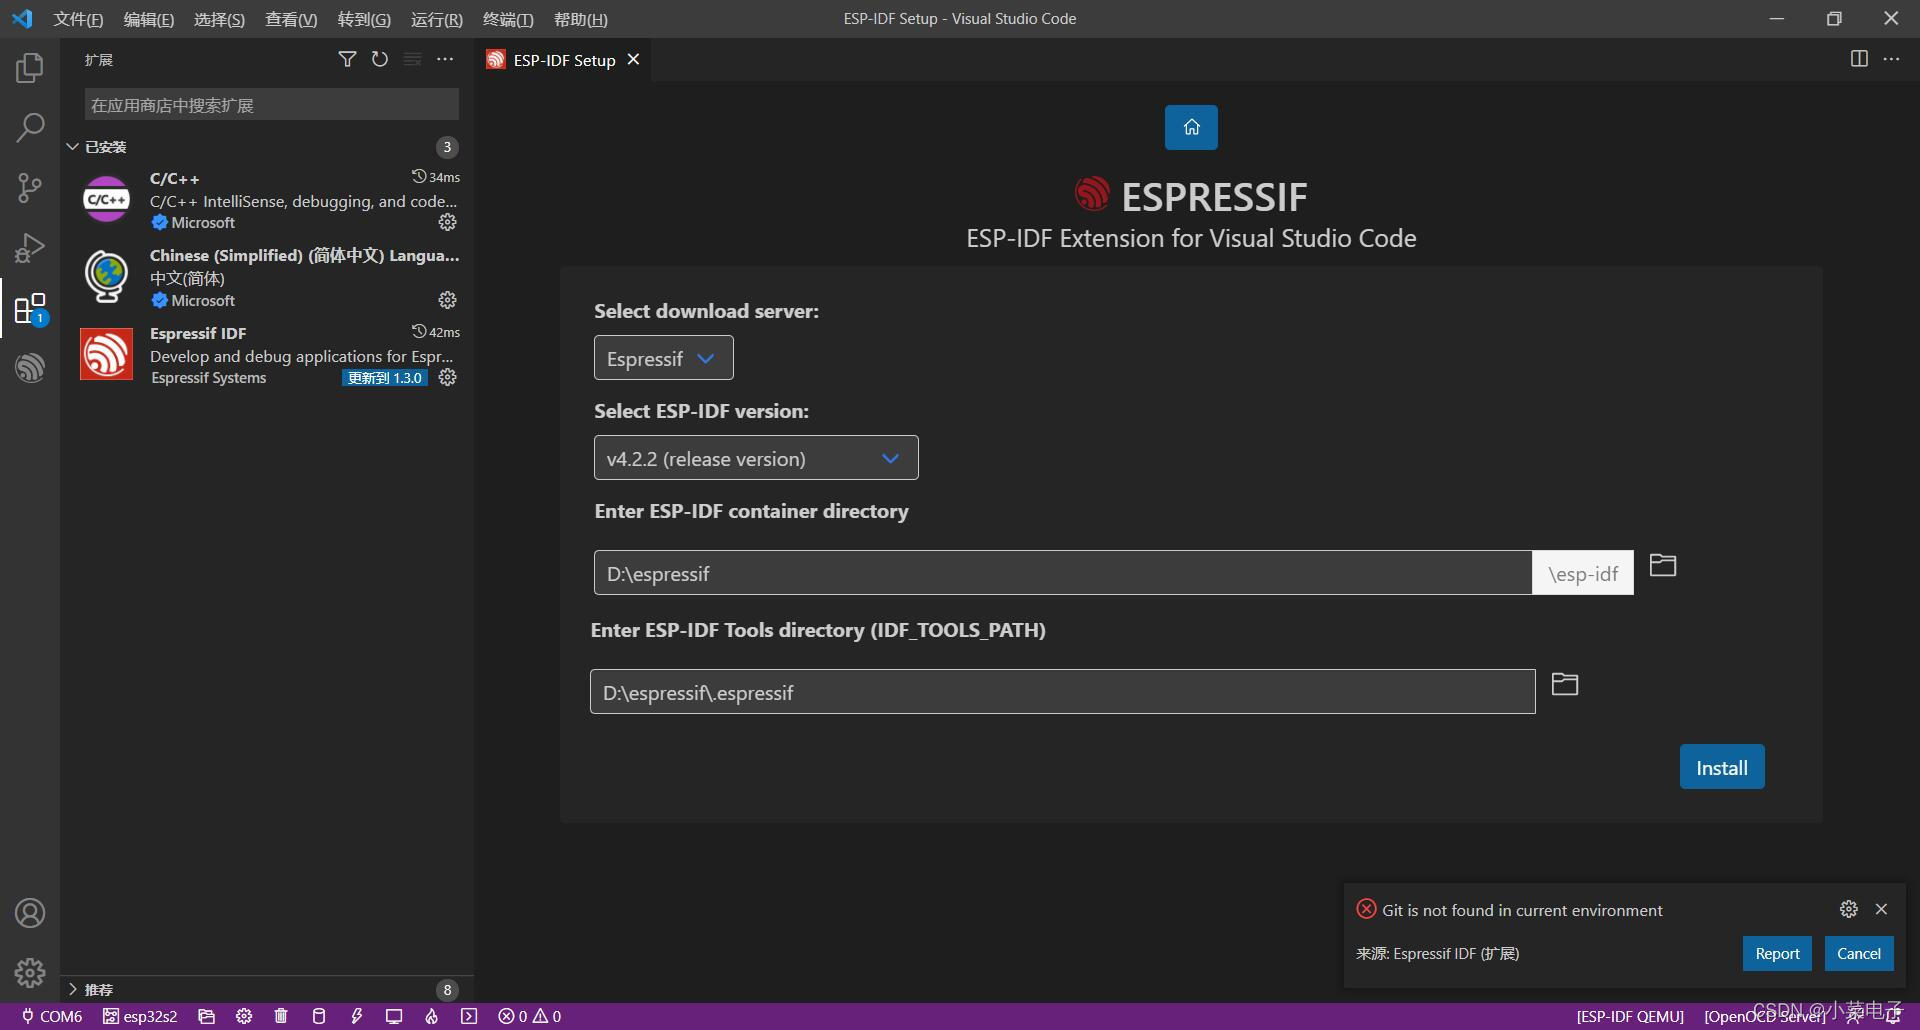Focus the extensions marketplace search box
This screenshot has width=1920, height=1030.
click(271, 105)
